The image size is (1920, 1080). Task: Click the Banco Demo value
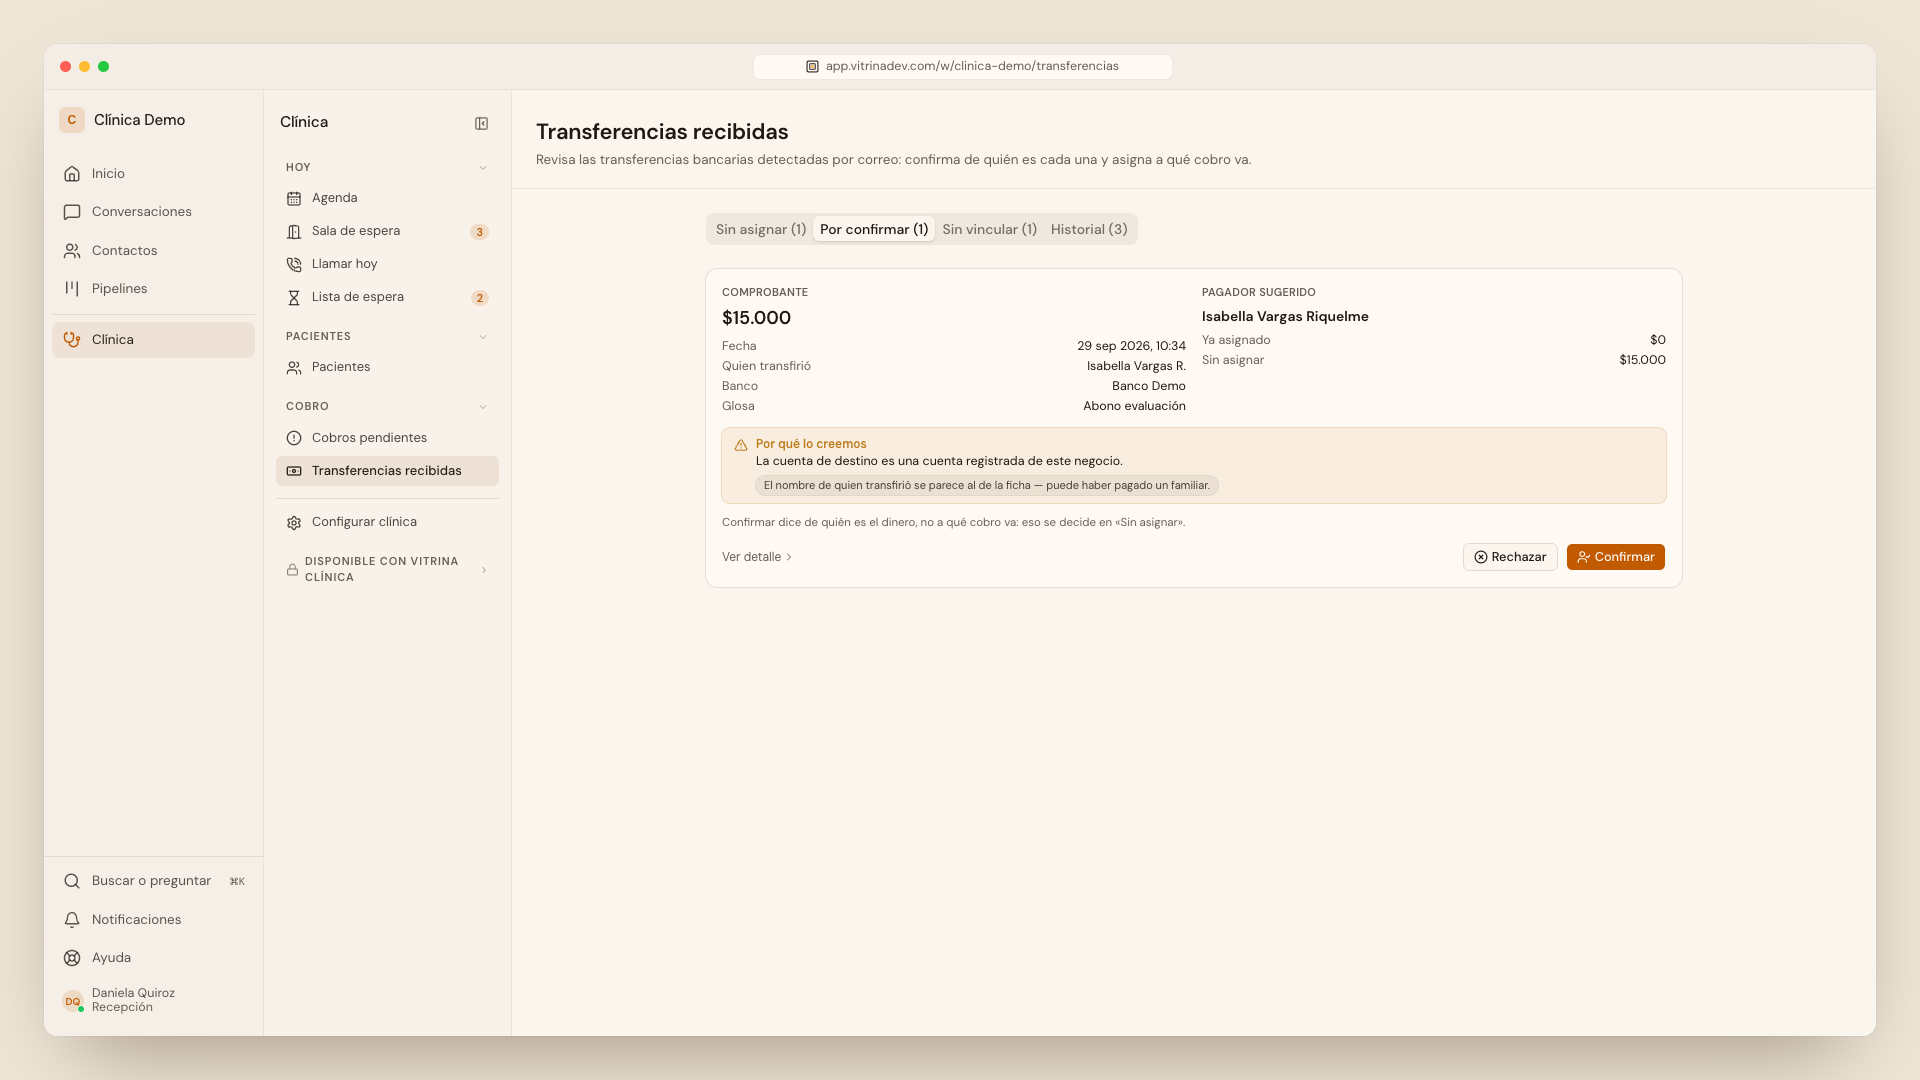1149,386
